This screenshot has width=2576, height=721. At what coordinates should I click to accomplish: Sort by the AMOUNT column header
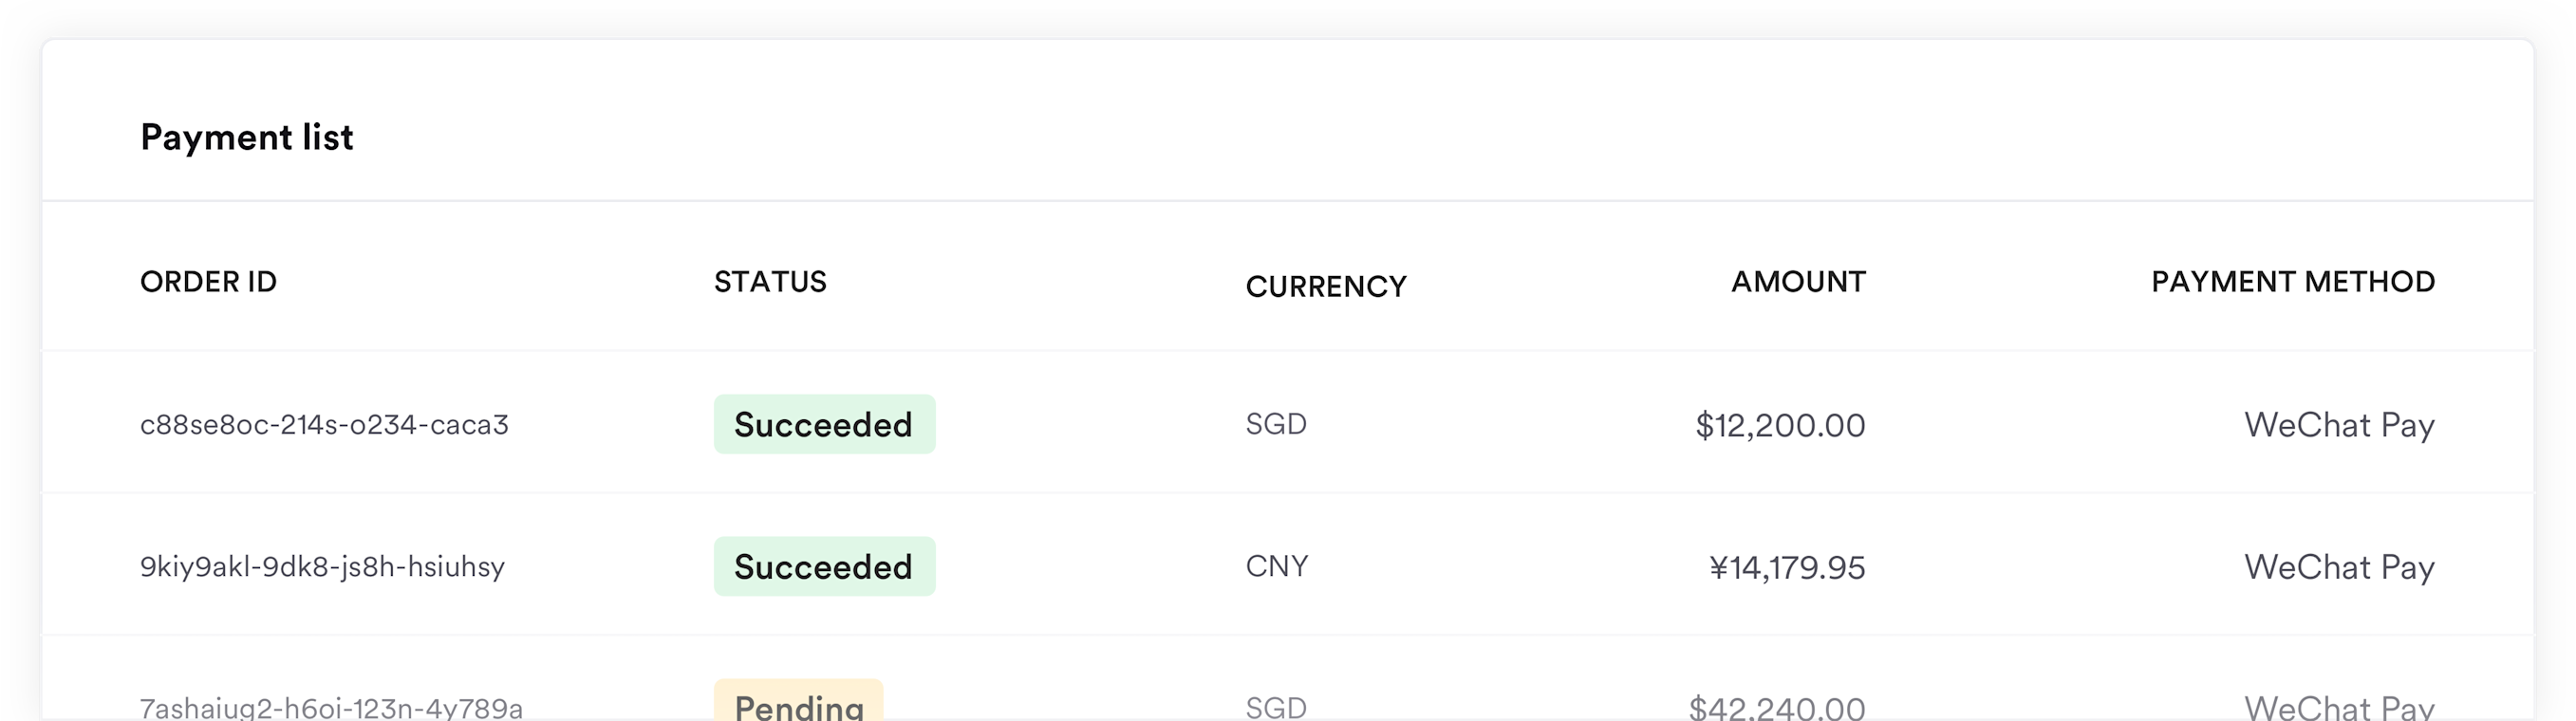[1798, 282]
